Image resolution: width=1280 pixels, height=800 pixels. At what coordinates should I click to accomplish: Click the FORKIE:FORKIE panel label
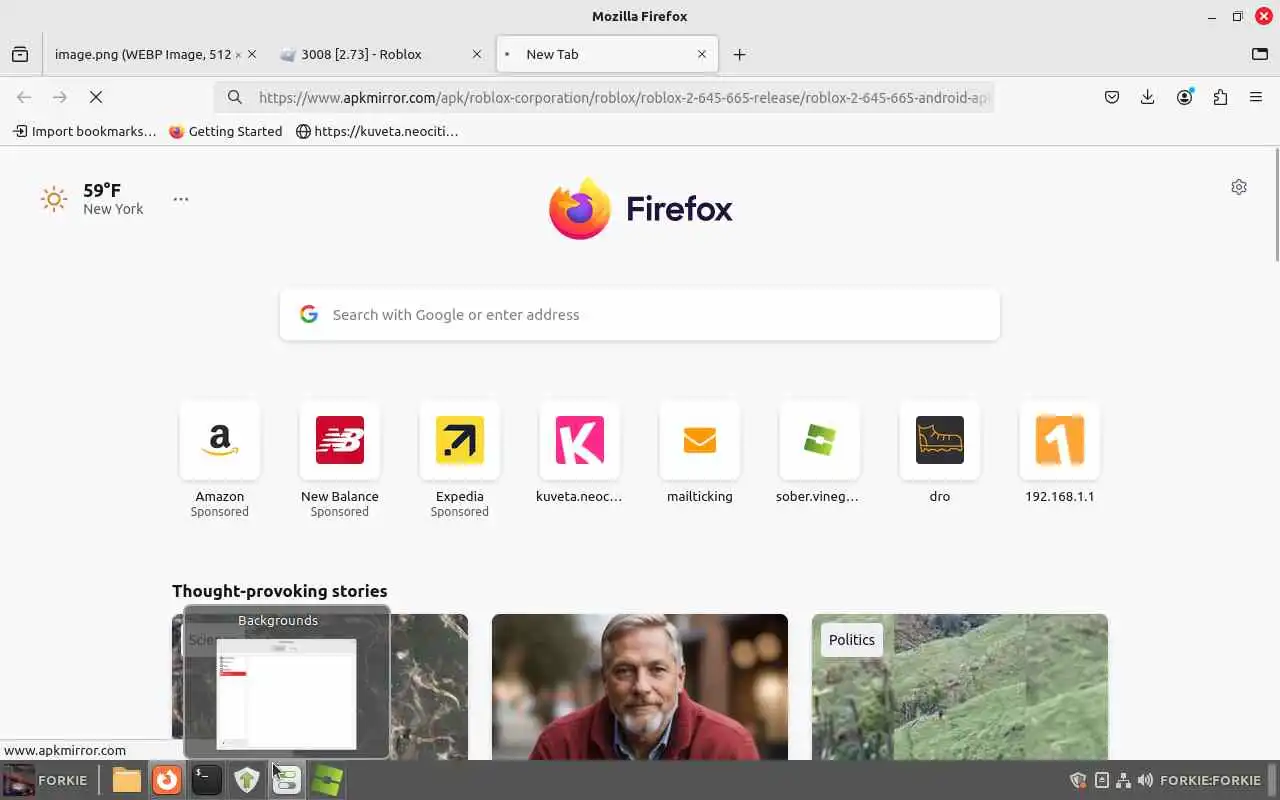[x=1210, y=780]
